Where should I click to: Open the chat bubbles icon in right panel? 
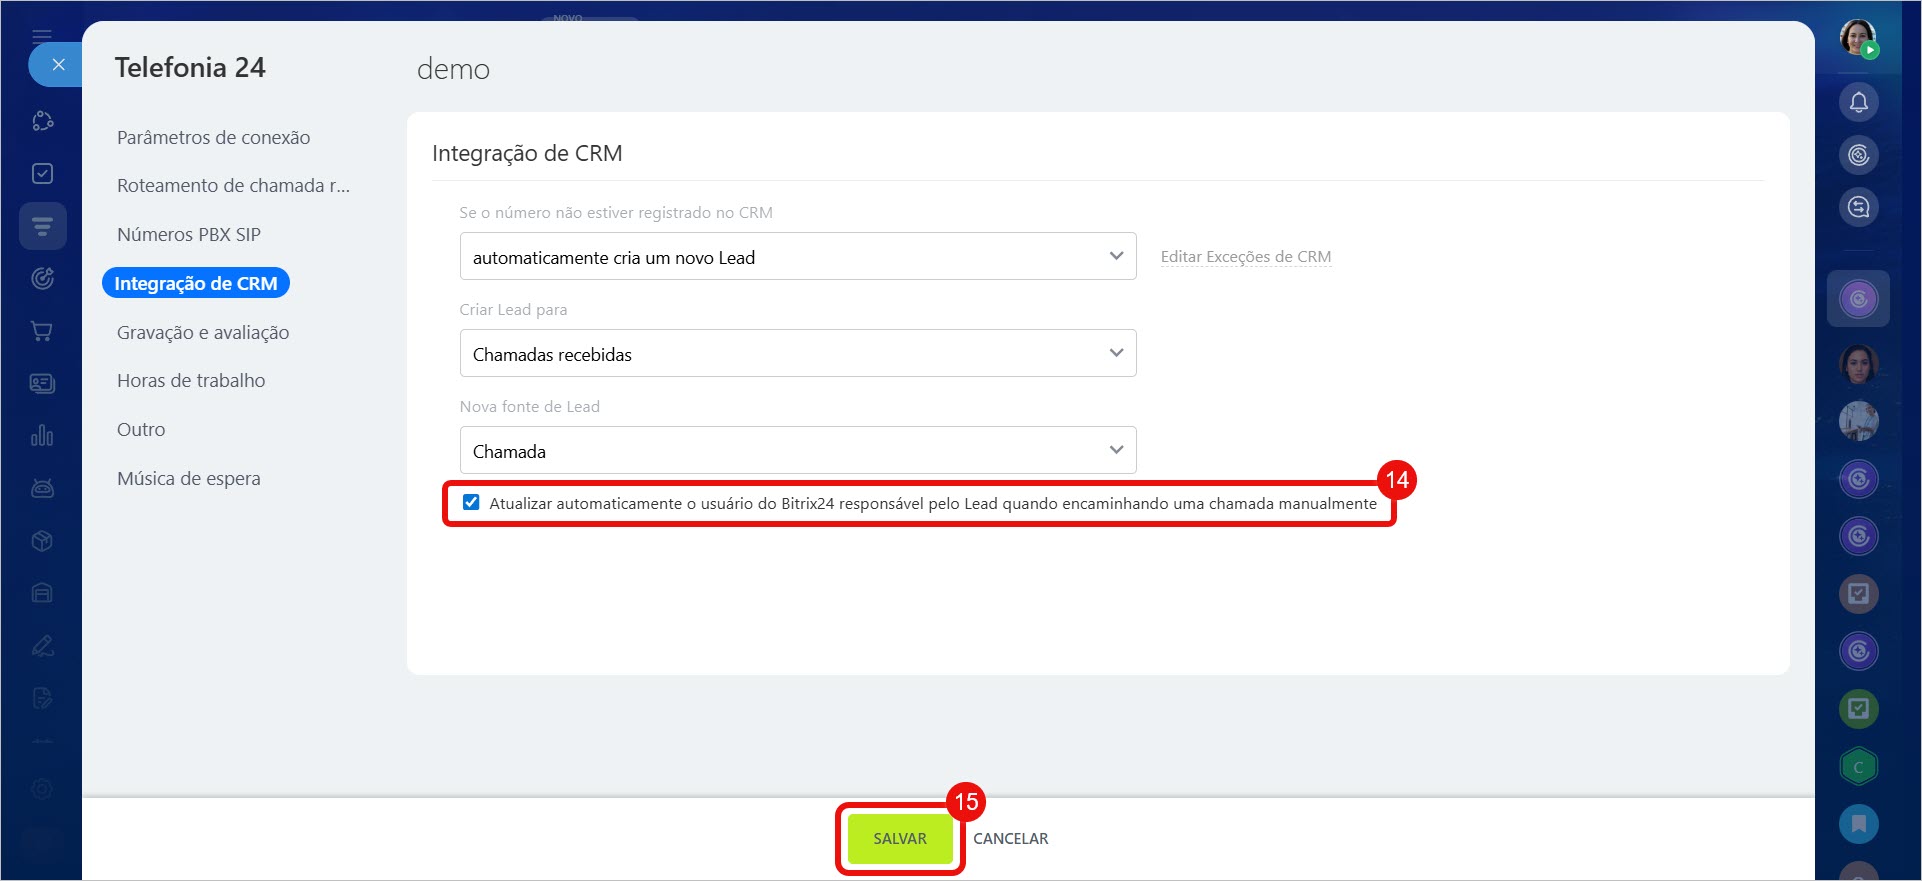pos(1858,207)
